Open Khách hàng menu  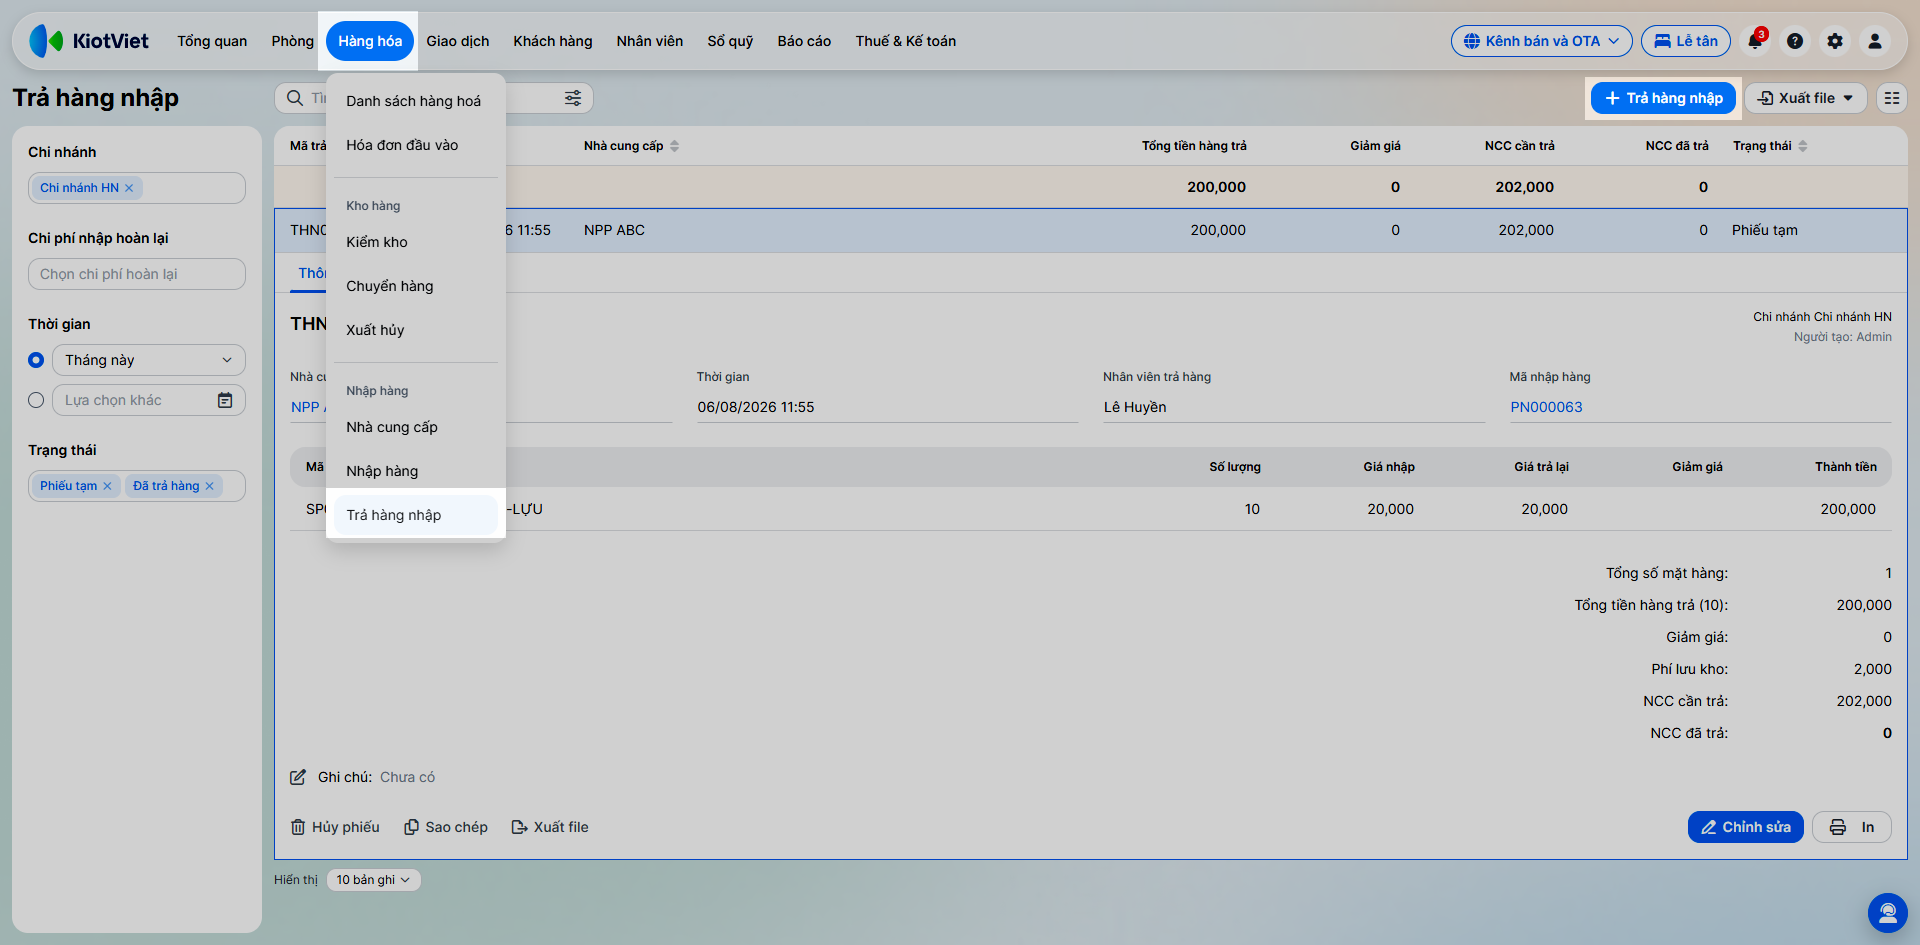click(x=553, y=41)
